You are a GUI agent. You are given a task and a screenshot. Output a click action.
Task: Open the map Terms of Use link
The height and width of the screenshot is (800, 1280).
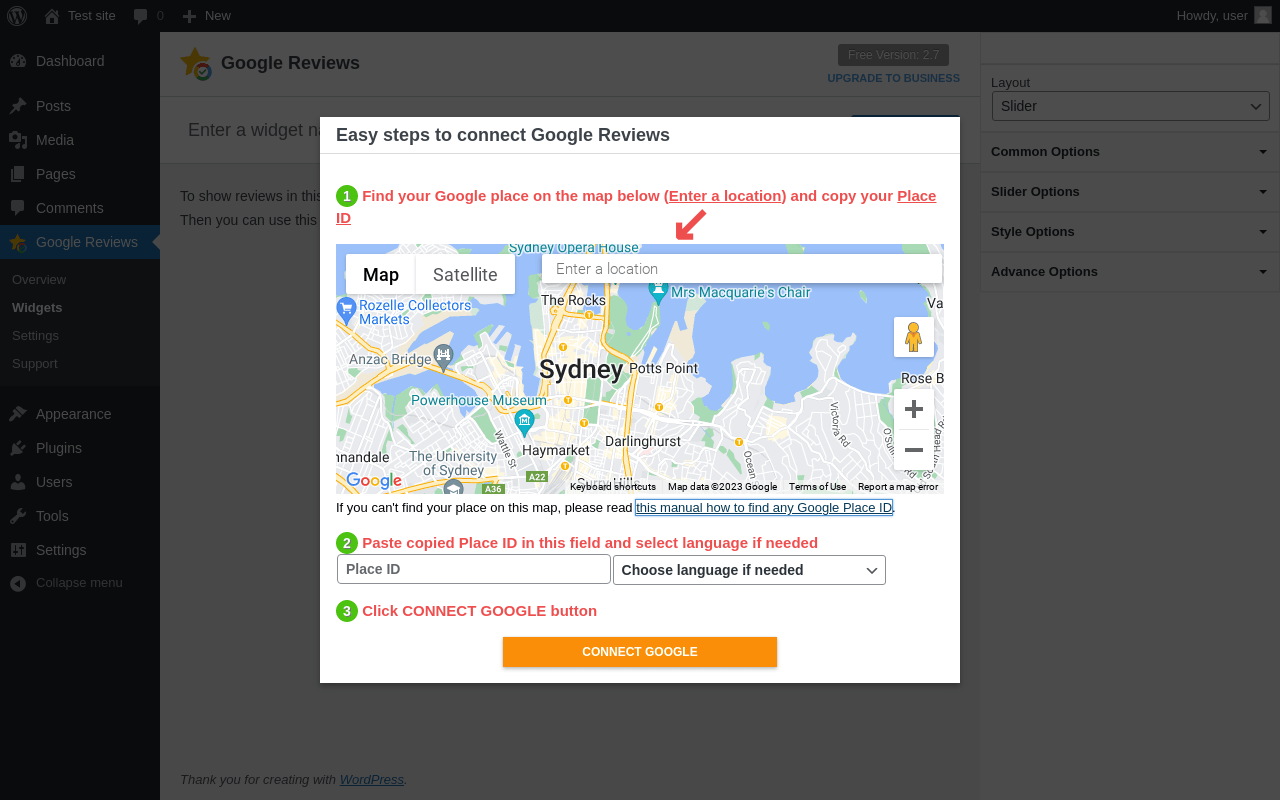[817, 487]
